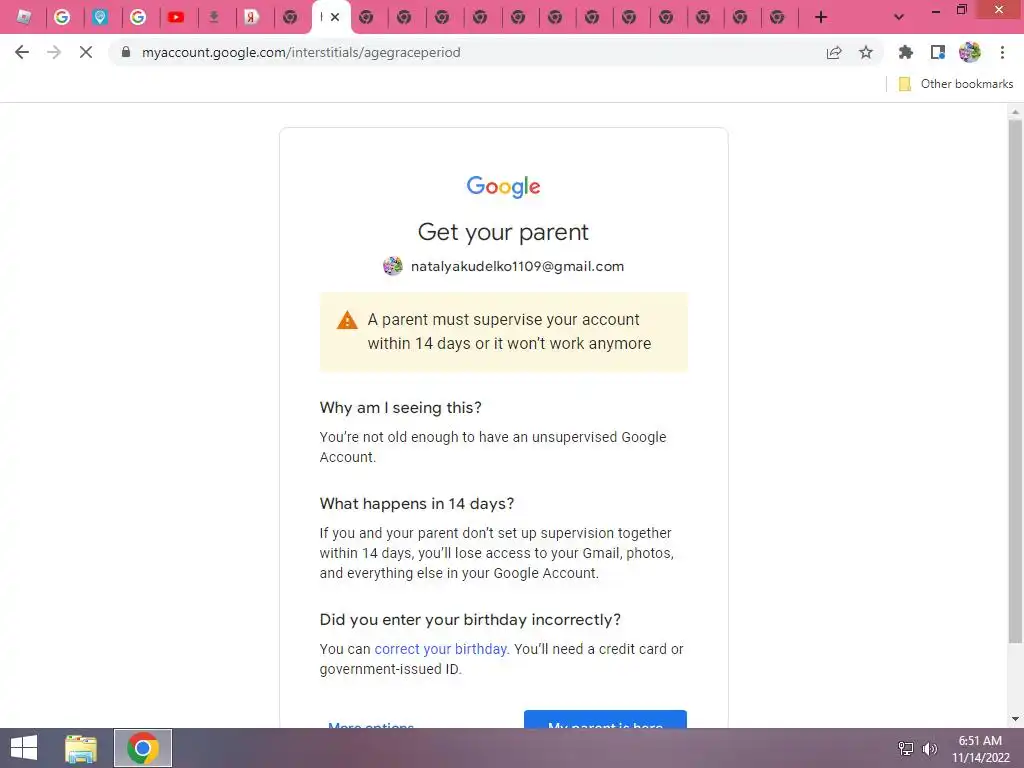Open the network icon in the system tray
1024x768 pixels.
906,748
